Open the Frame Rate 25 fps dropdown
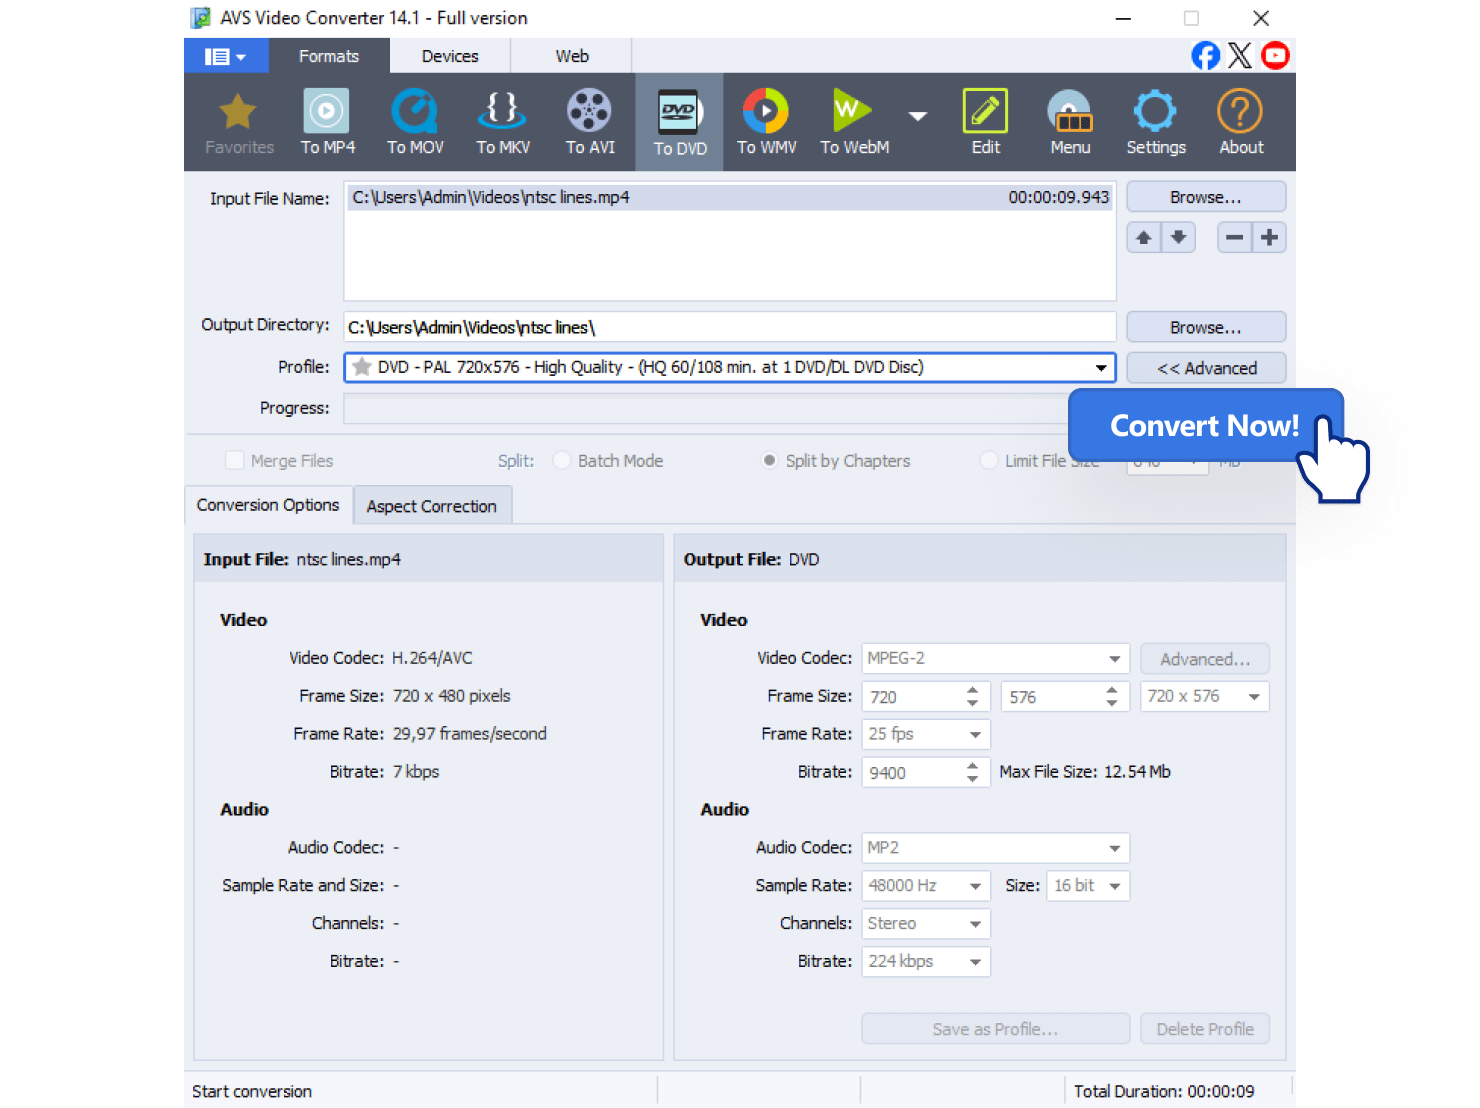Viewport: 1480px width, 1108px height. click(x=975, y=735)
